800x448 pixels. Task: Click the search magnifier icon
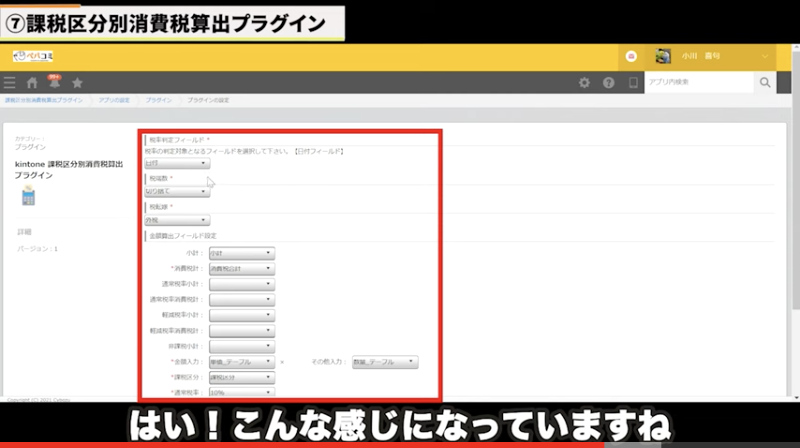[765, 82]
